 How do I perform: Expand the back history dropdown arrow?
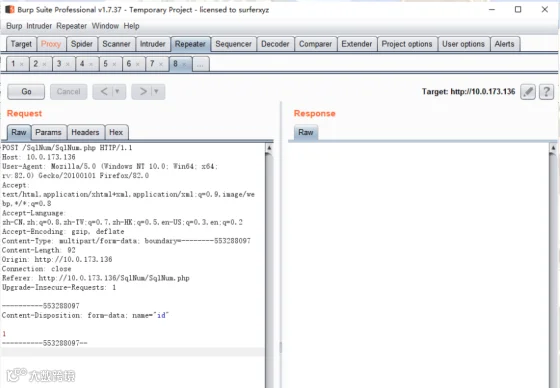click(117, 91)
